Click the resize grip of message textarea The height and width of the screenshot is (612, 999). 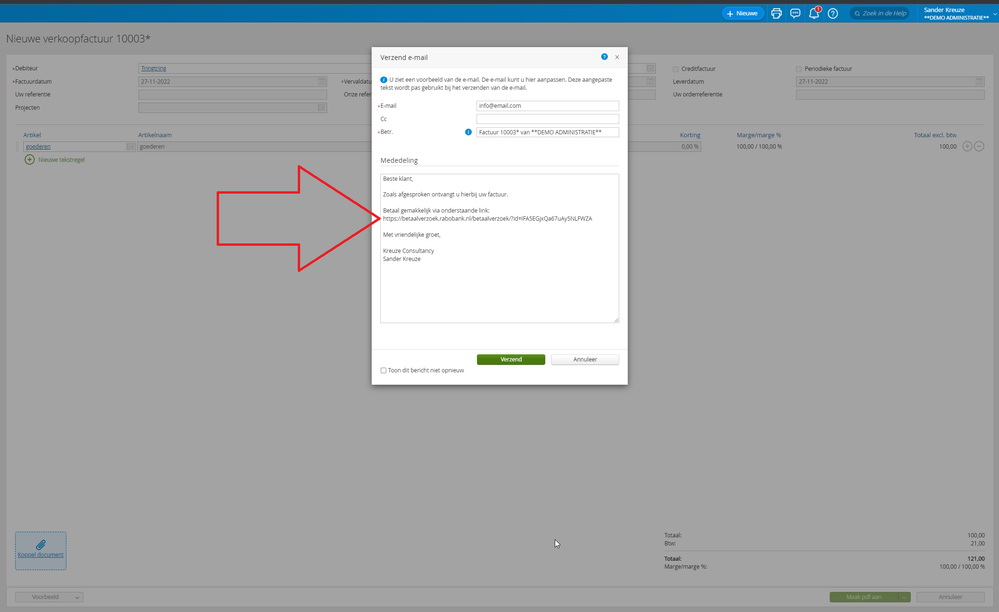(x=615, y=320)
